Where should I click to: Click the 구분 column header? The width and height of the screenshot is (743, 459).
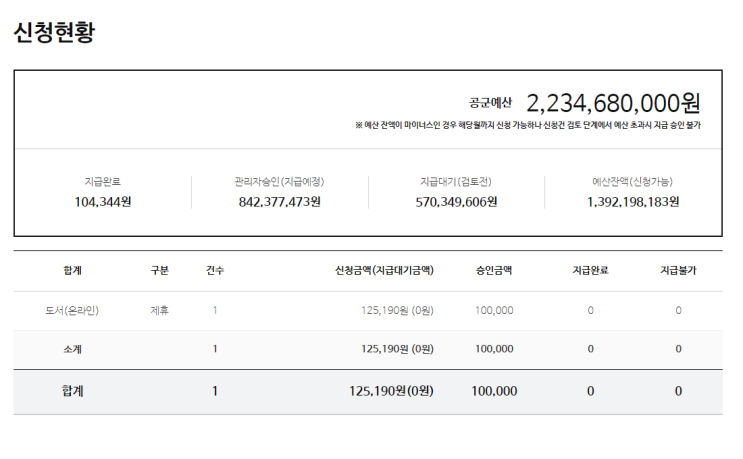pyautogui.click(x=159, y=270)
